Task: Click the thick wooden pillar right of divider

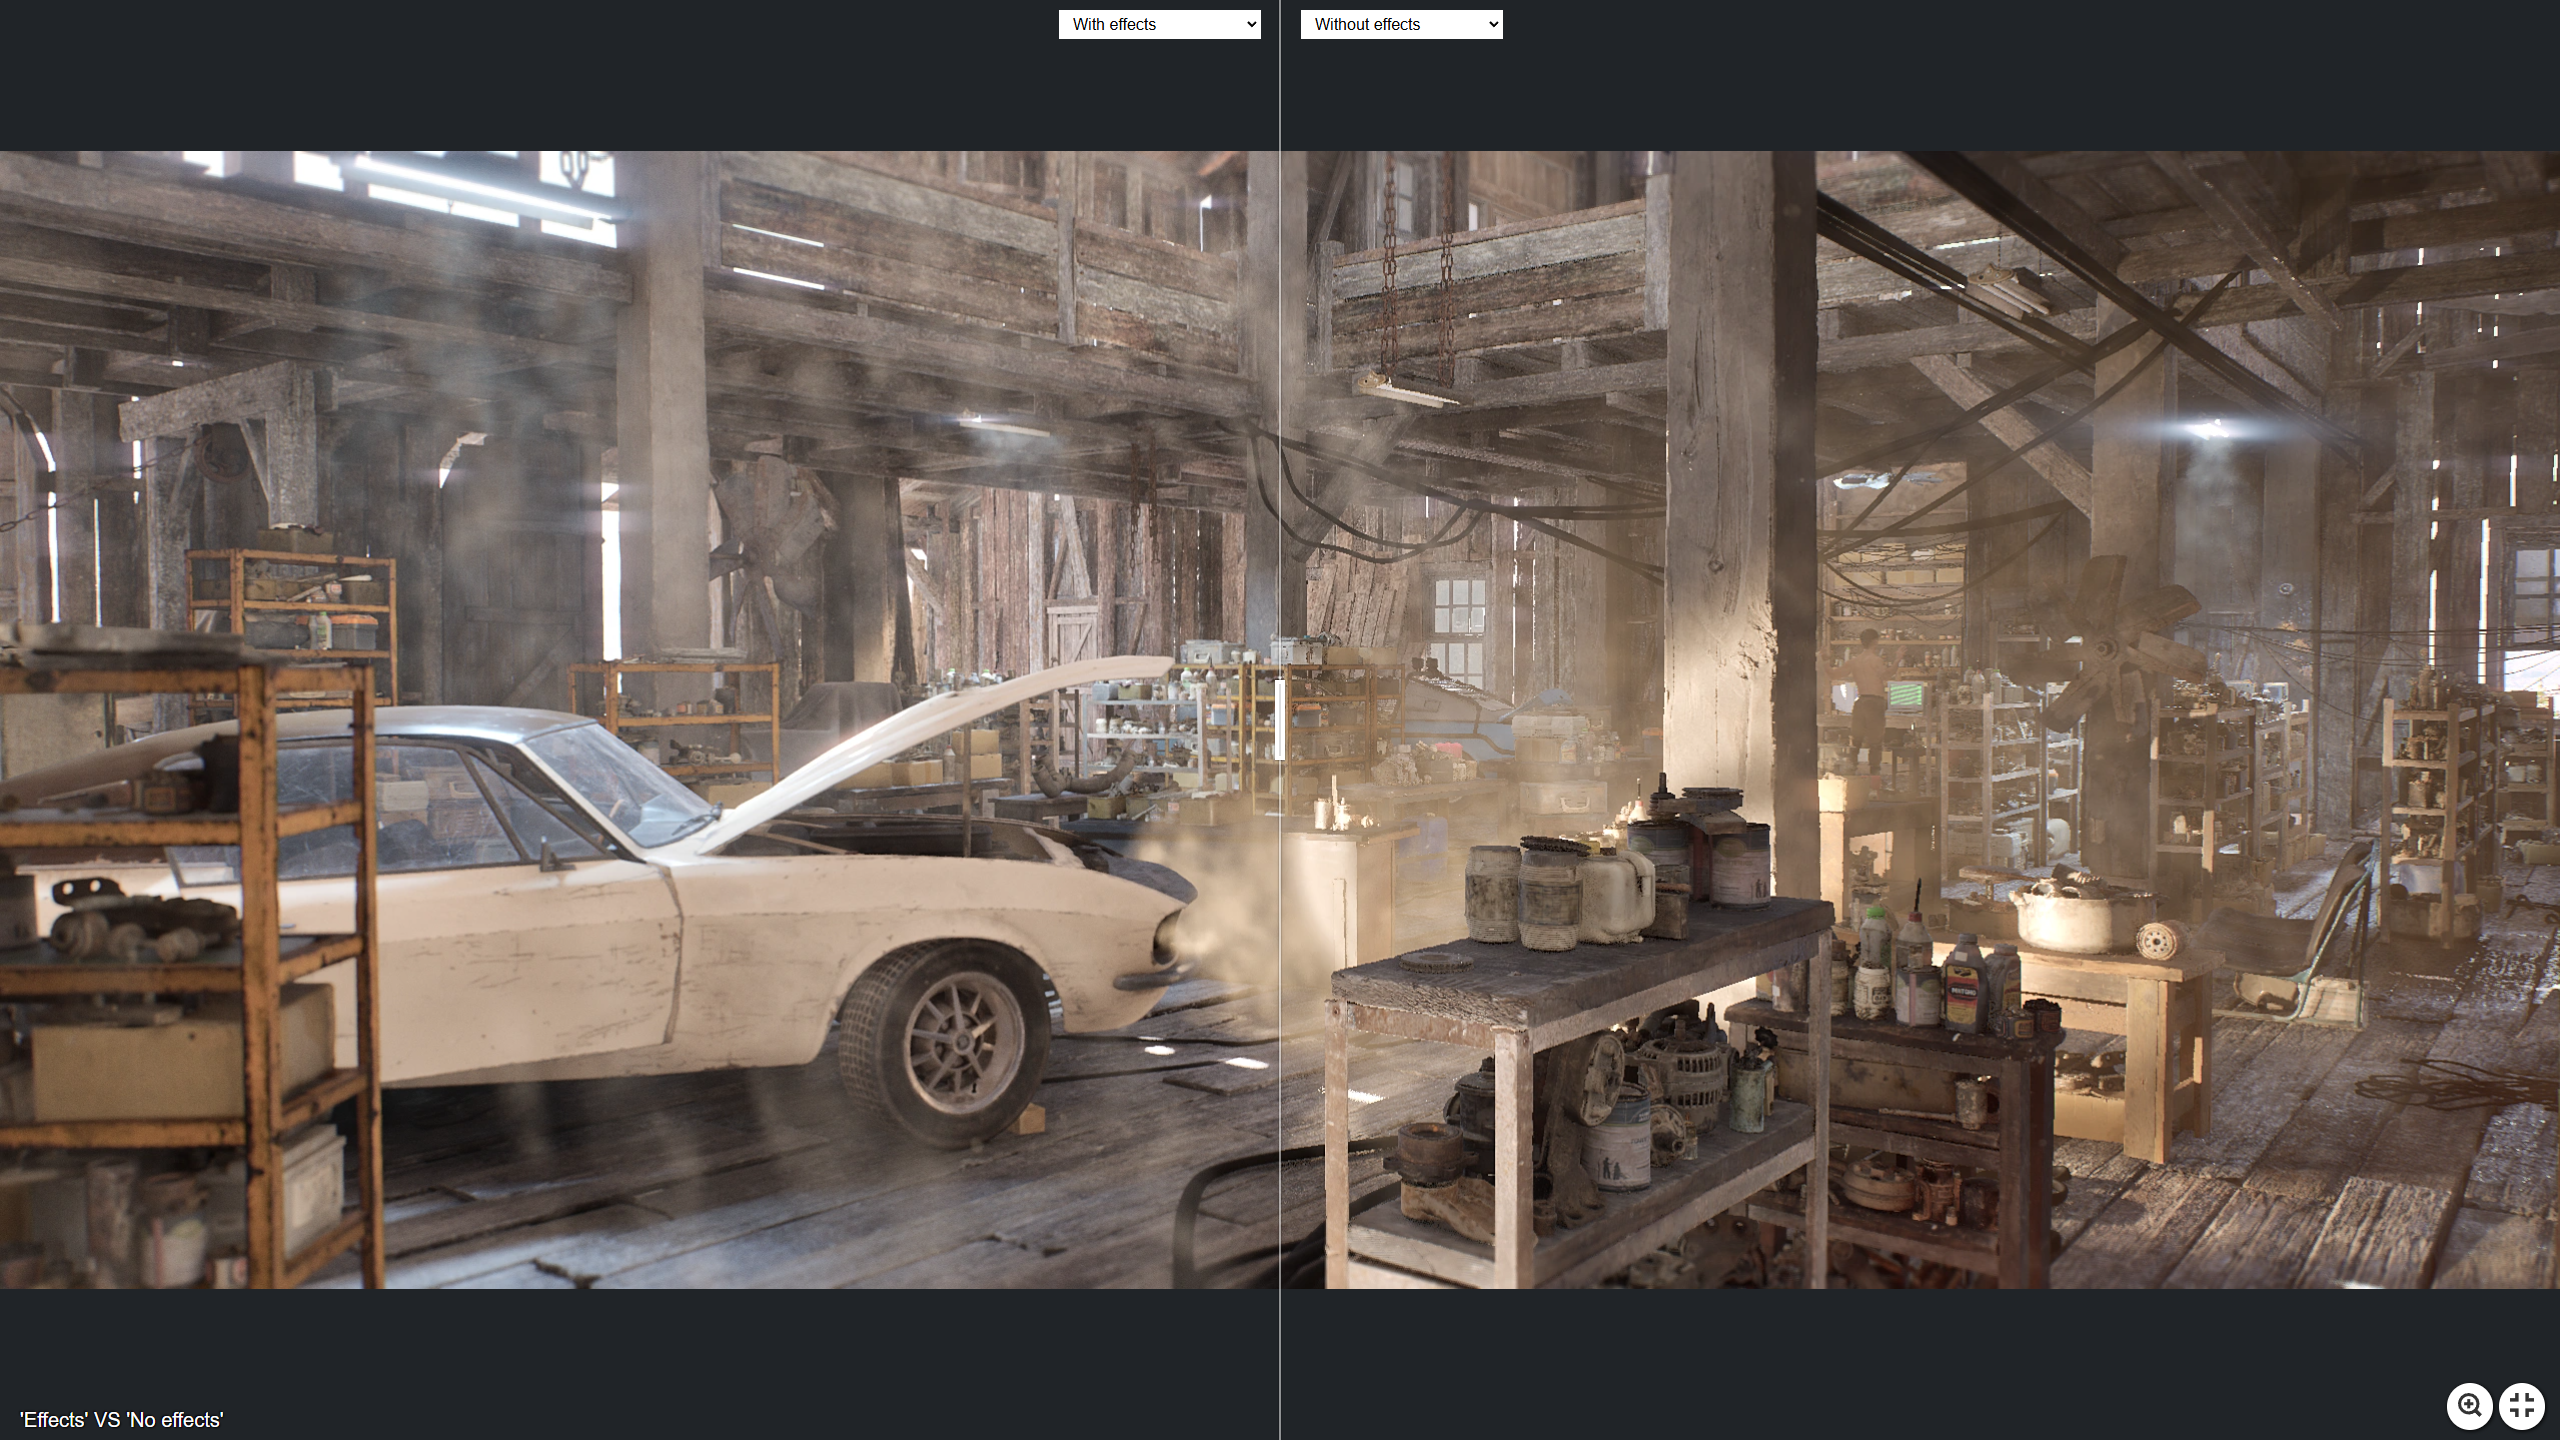Action: click(1718, 500)
